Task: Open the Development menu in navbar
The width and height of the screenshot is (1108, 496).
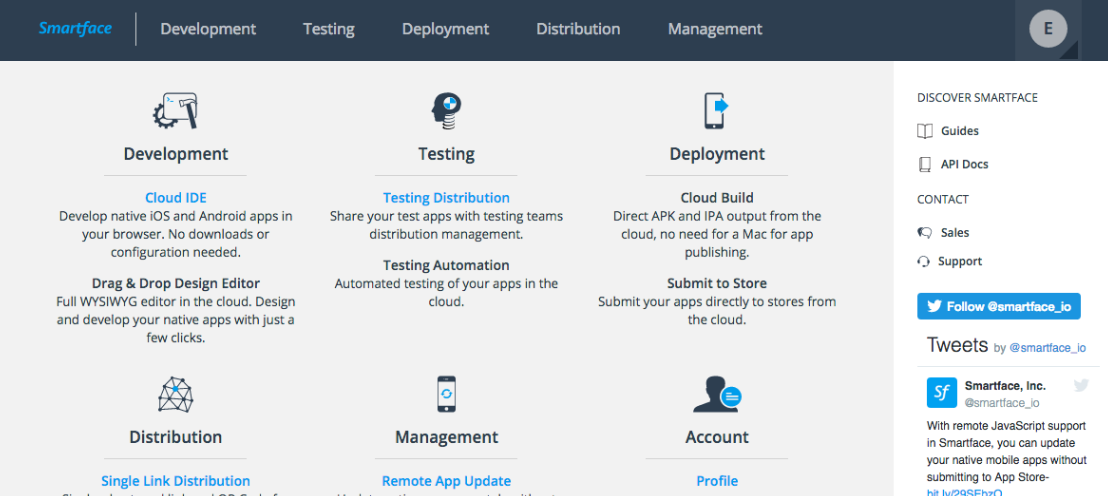Action: coord(208,29)
